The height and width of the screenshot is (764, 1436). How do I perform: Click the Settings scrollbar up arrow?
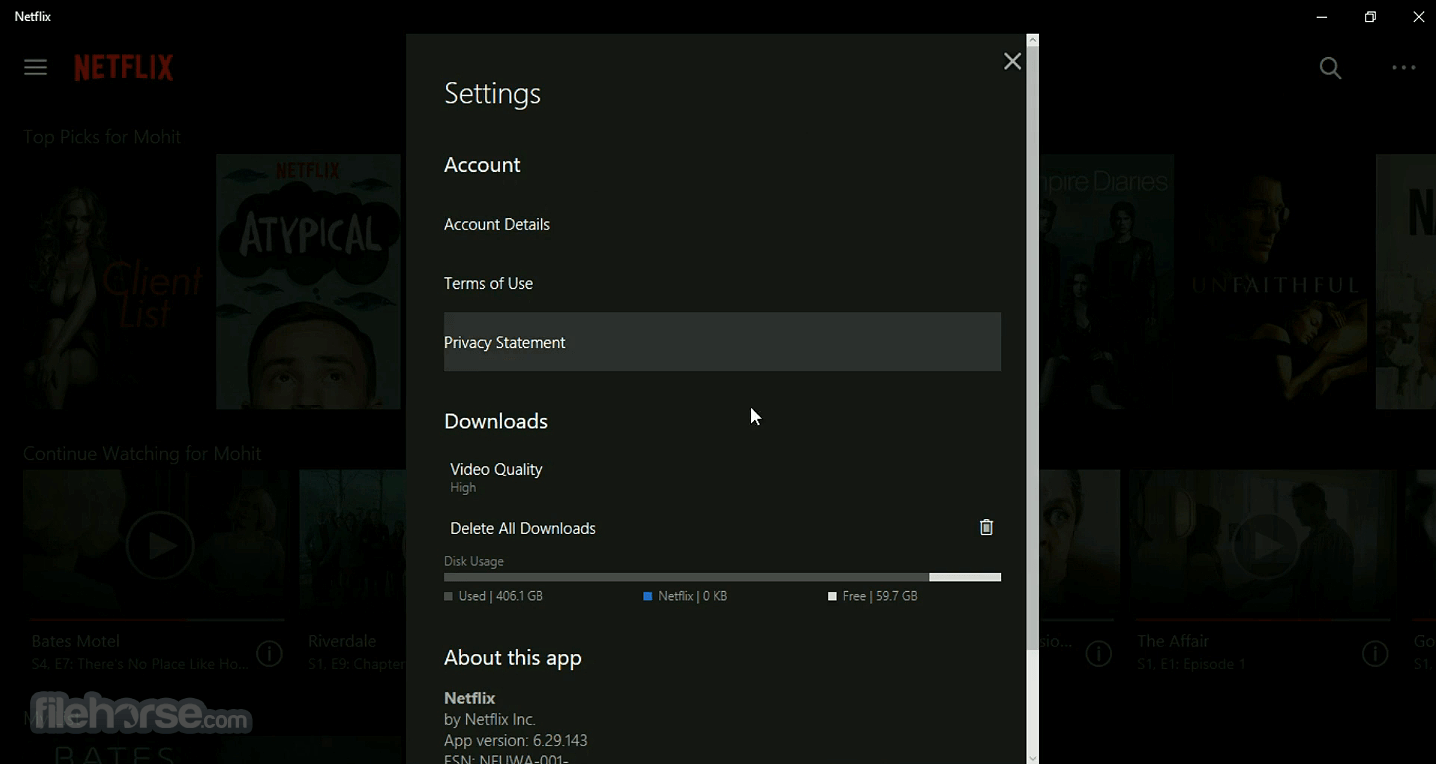pos(1033,41)
